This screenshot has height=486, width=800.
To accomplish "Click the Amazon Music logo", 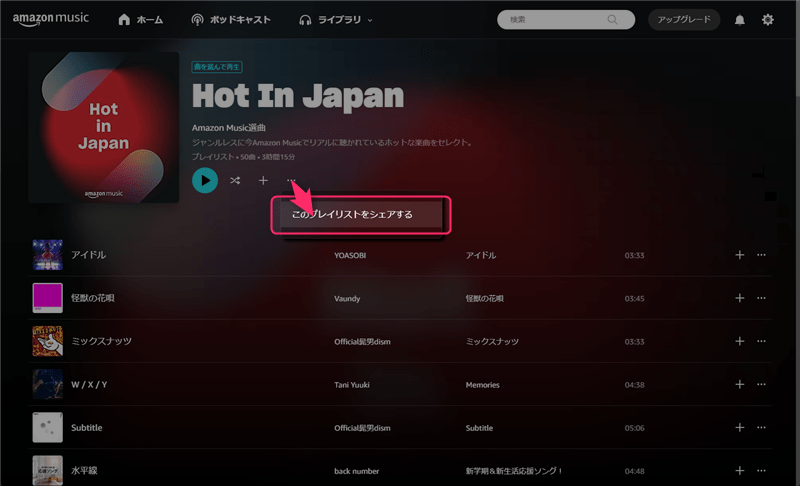I will click(51, 19).
